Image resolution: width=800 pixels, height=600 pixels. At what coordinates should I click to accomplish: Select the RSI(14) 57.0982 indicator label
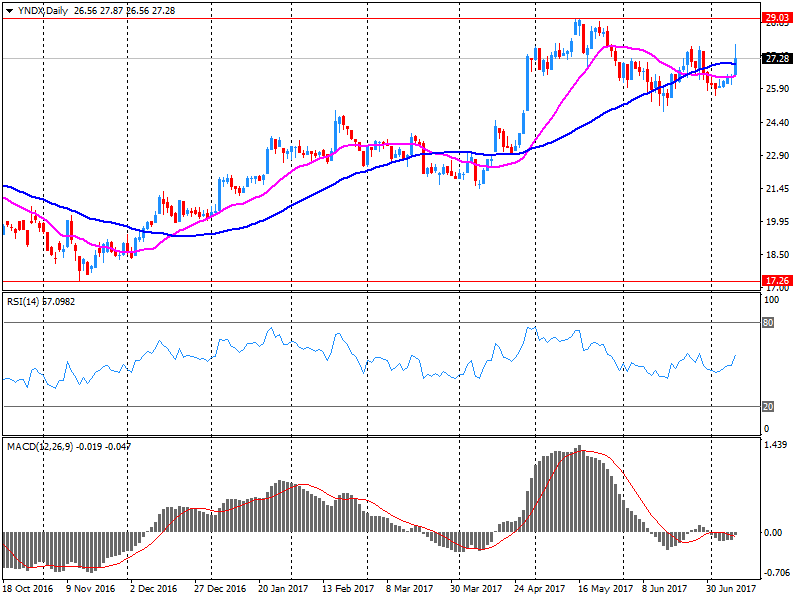tap(41, 302)
